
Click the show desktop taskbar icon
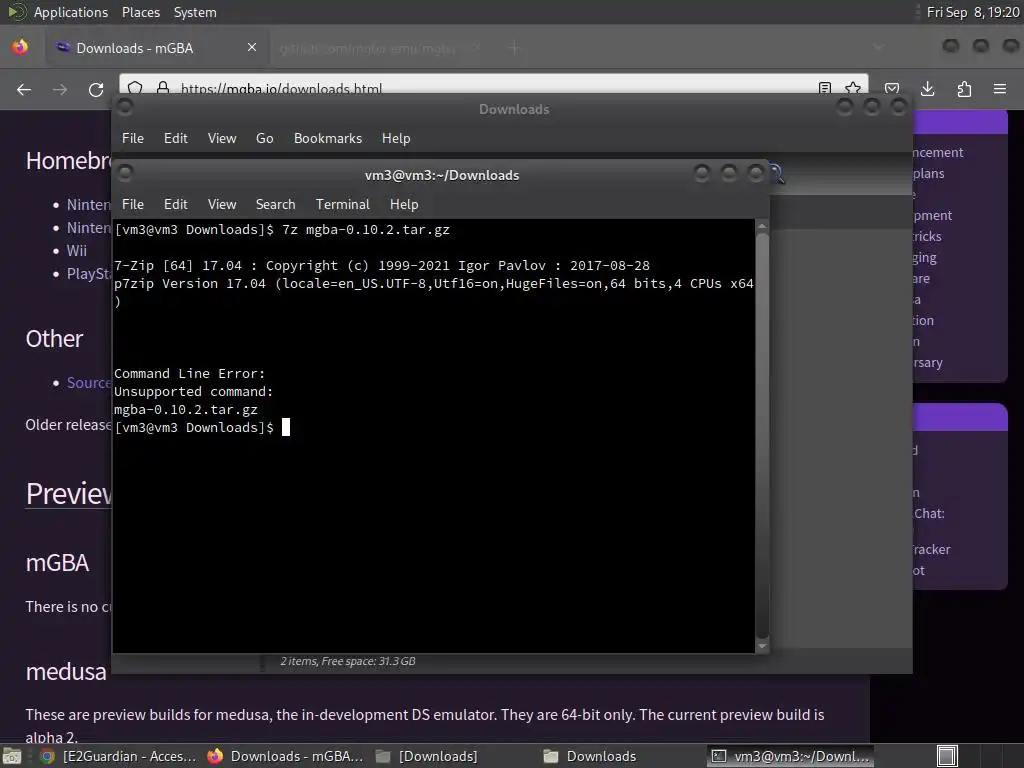[x=11, y=756]
